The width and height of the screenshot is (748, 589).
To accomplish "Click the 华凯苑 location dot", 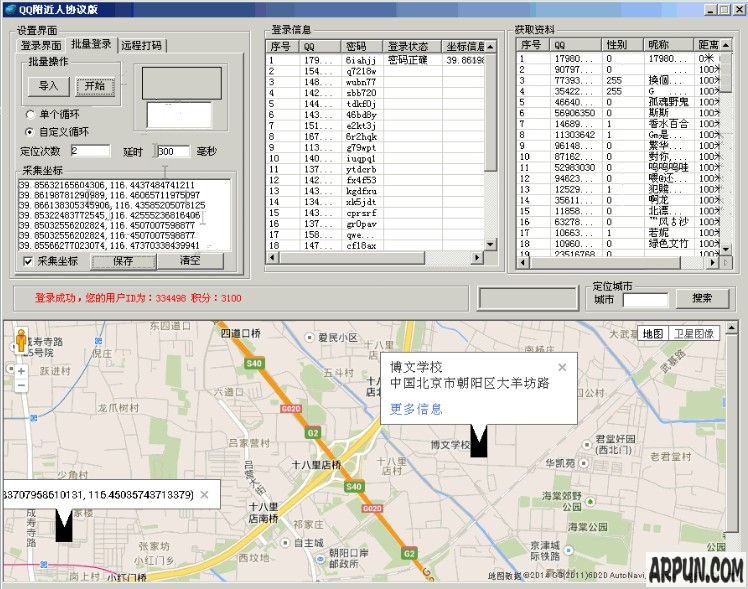I will coord(584,463).
